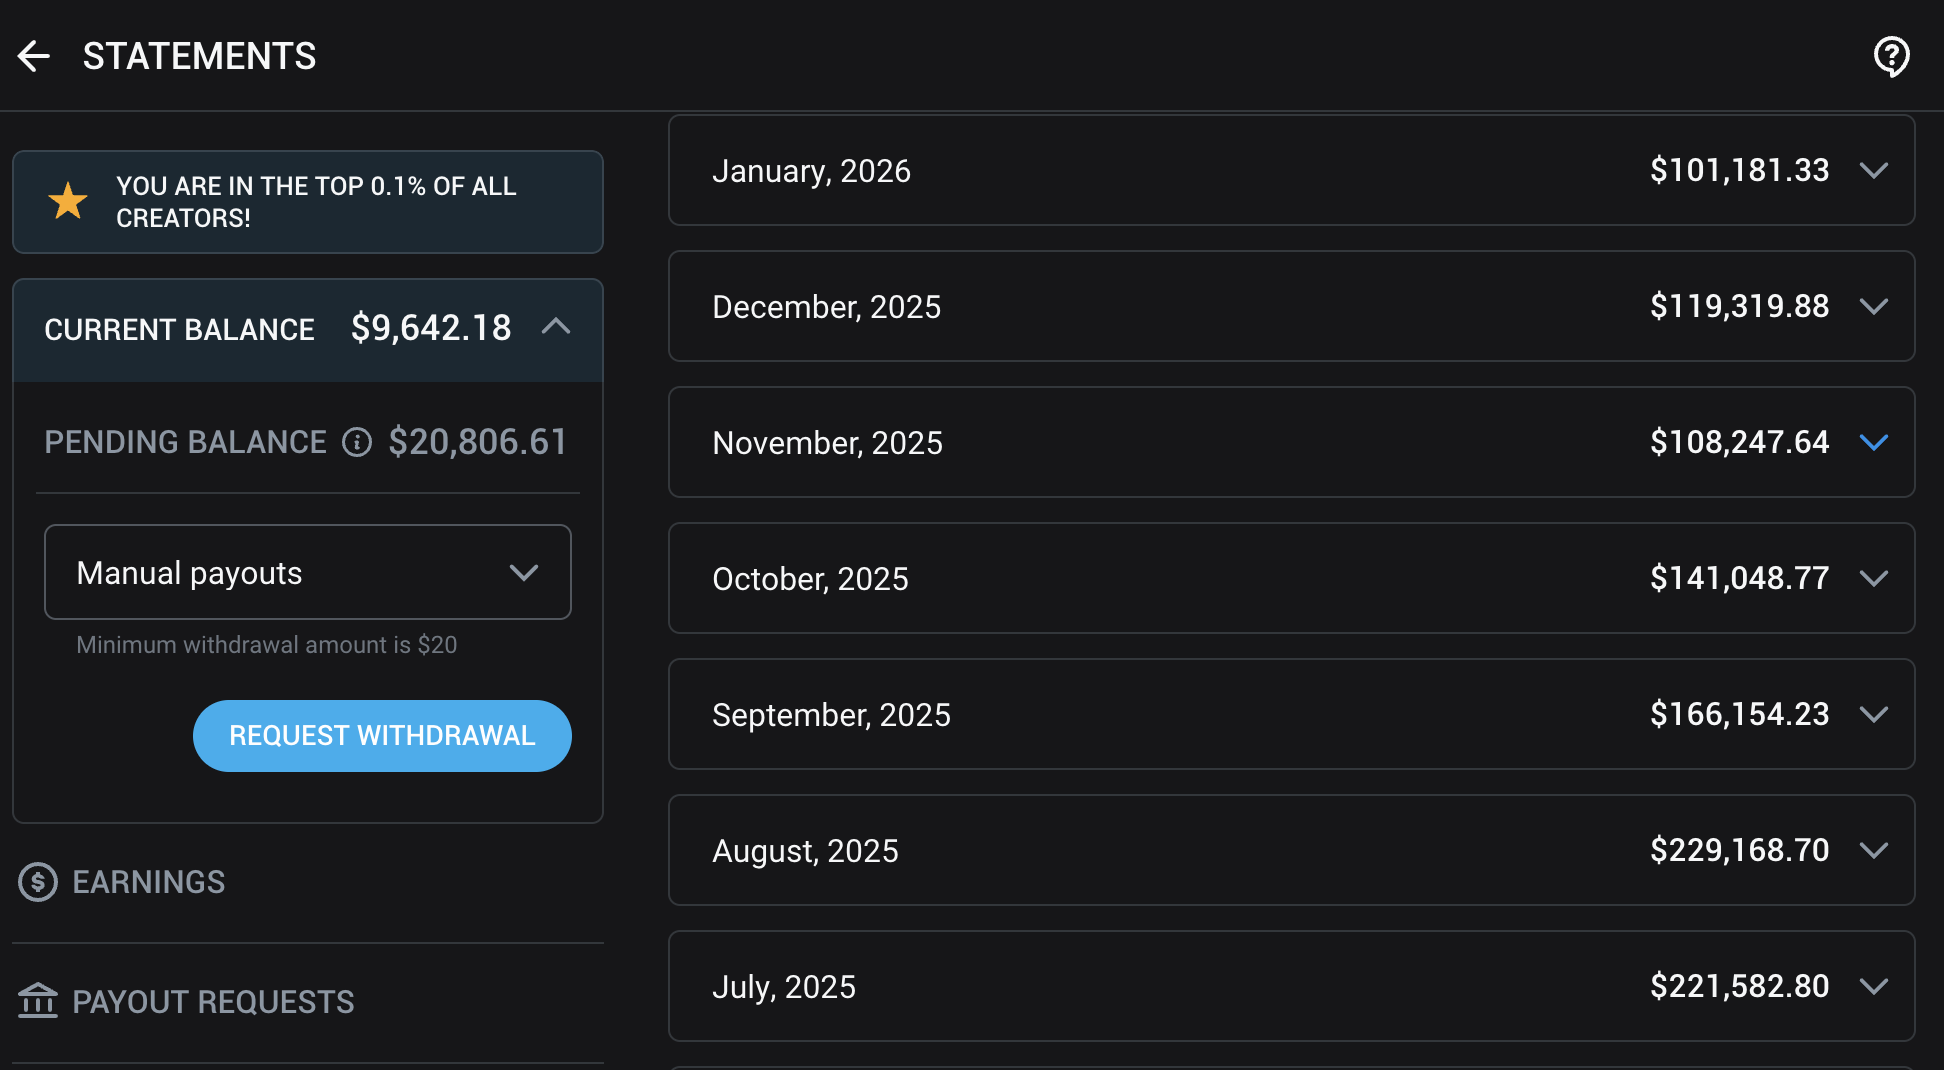
Task: Click the info icon beside Pending Balance
Action: (356, 442)
